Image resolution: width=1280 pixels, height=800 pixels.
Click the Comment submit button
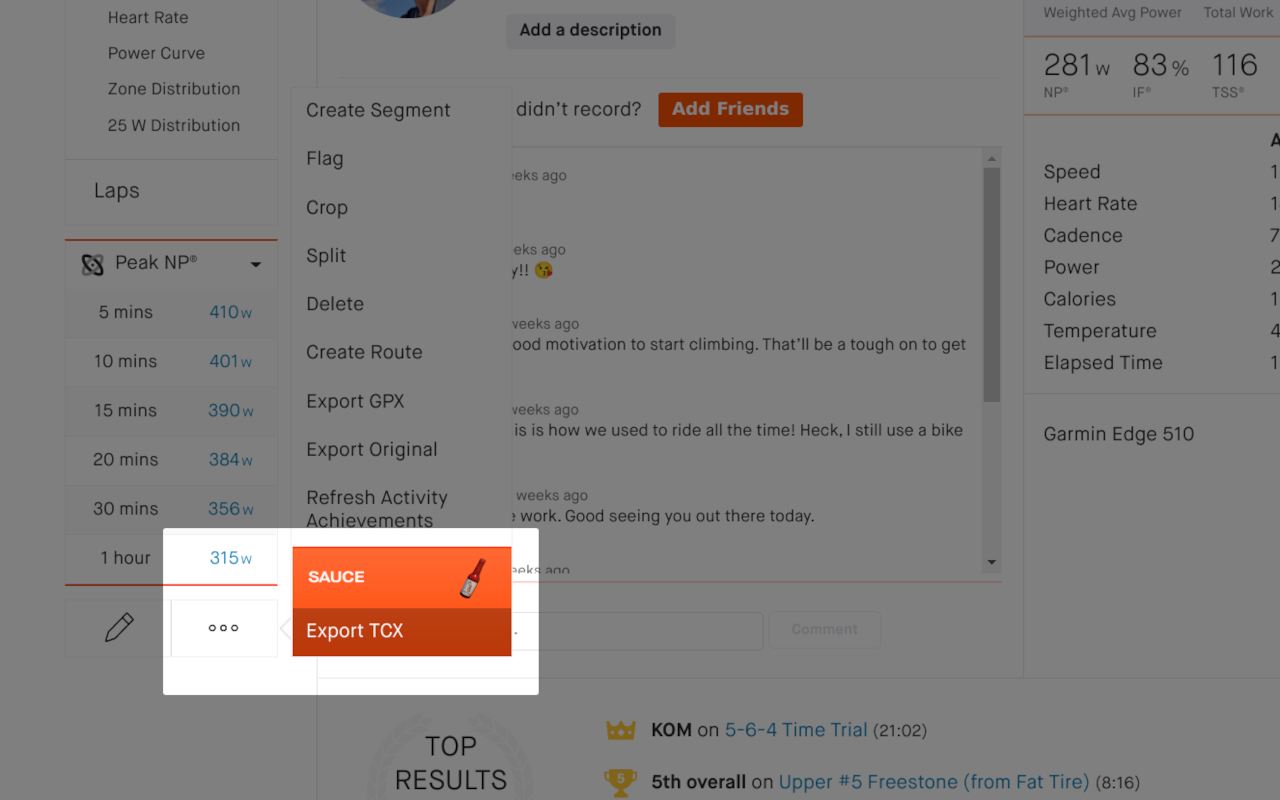click(825, 629)
